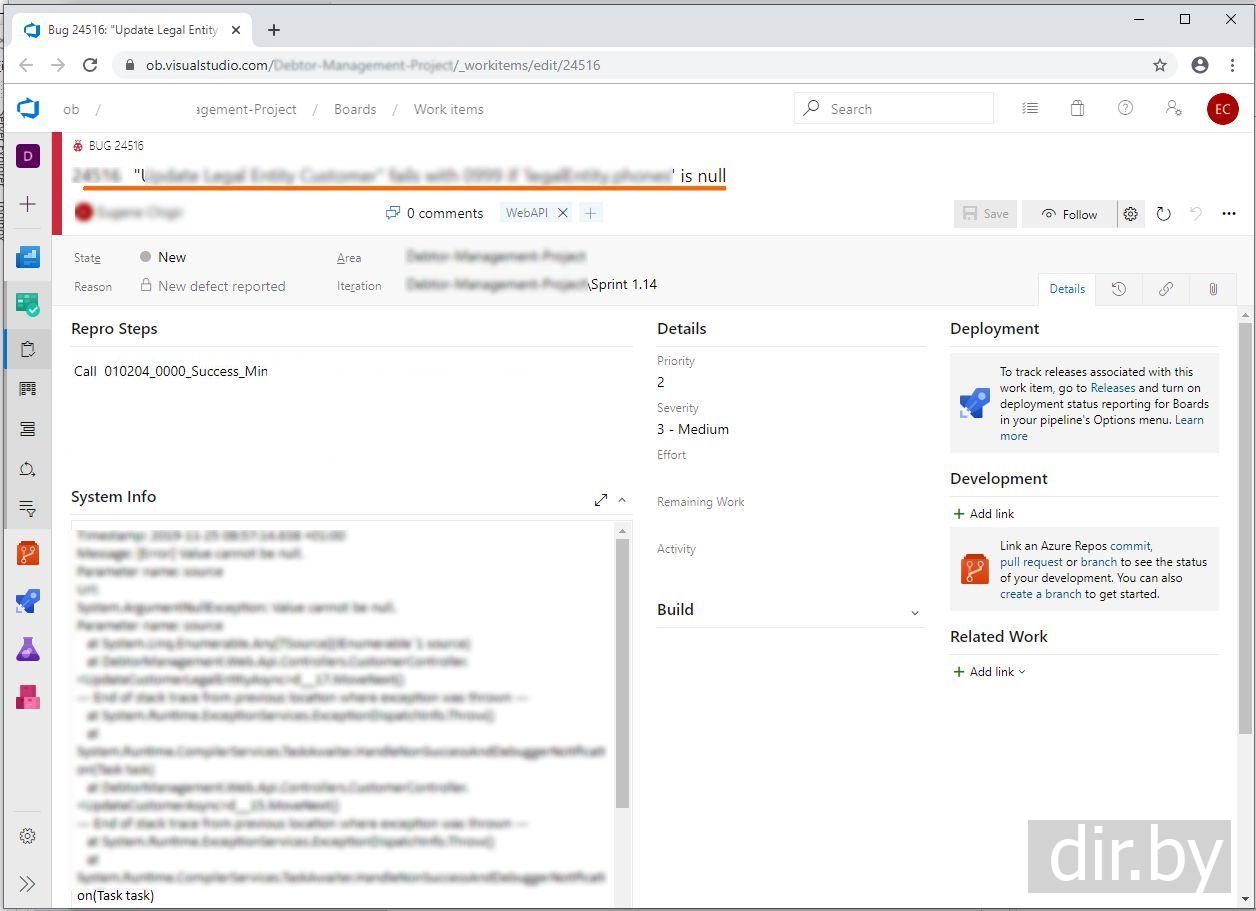Open Pipelines hub in sidebar
Viewport: 1256px width, 911px height.
tap(28, 601)
